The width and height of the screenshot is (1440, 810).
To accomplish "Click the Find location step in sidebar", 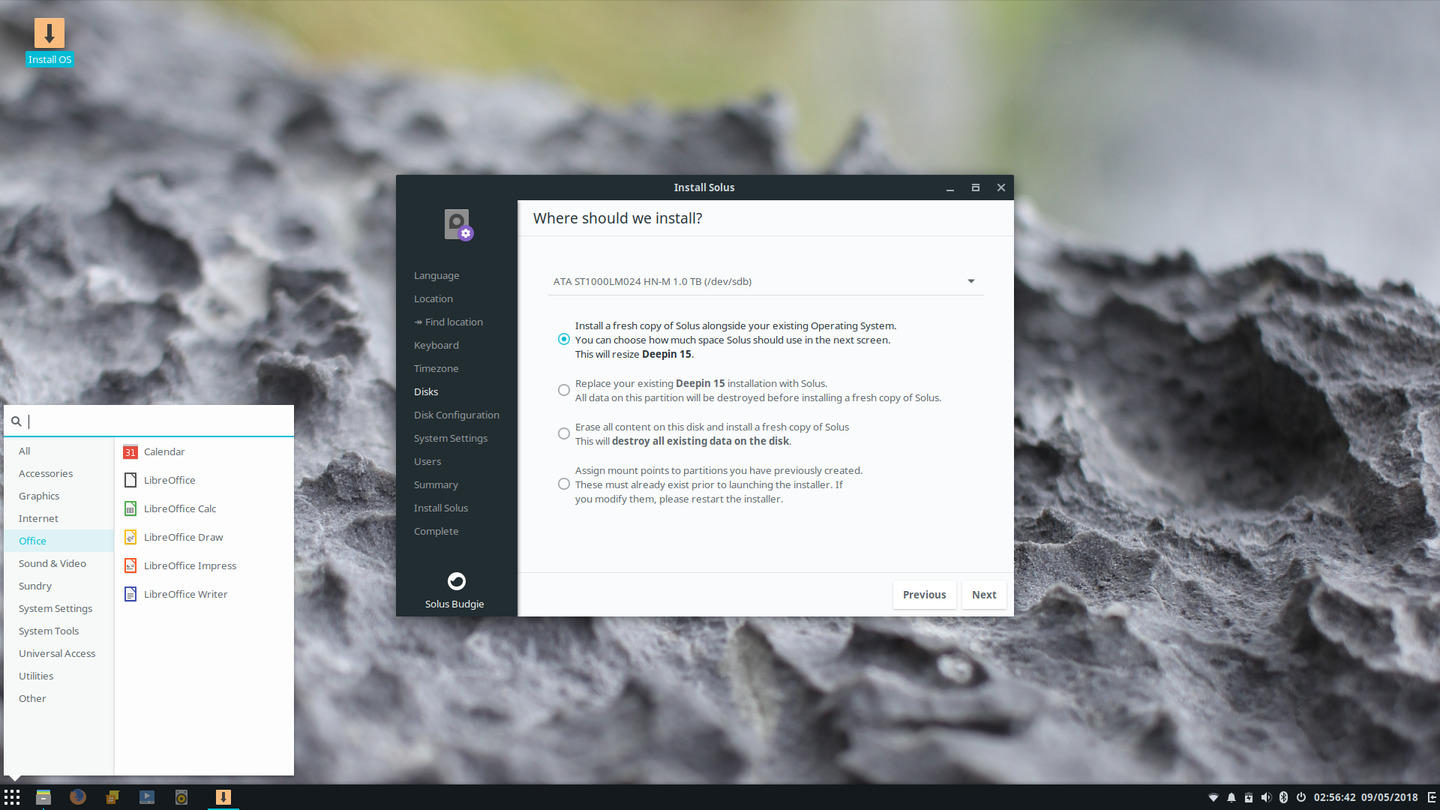I will pyautogui.click(x=448, y=322).
